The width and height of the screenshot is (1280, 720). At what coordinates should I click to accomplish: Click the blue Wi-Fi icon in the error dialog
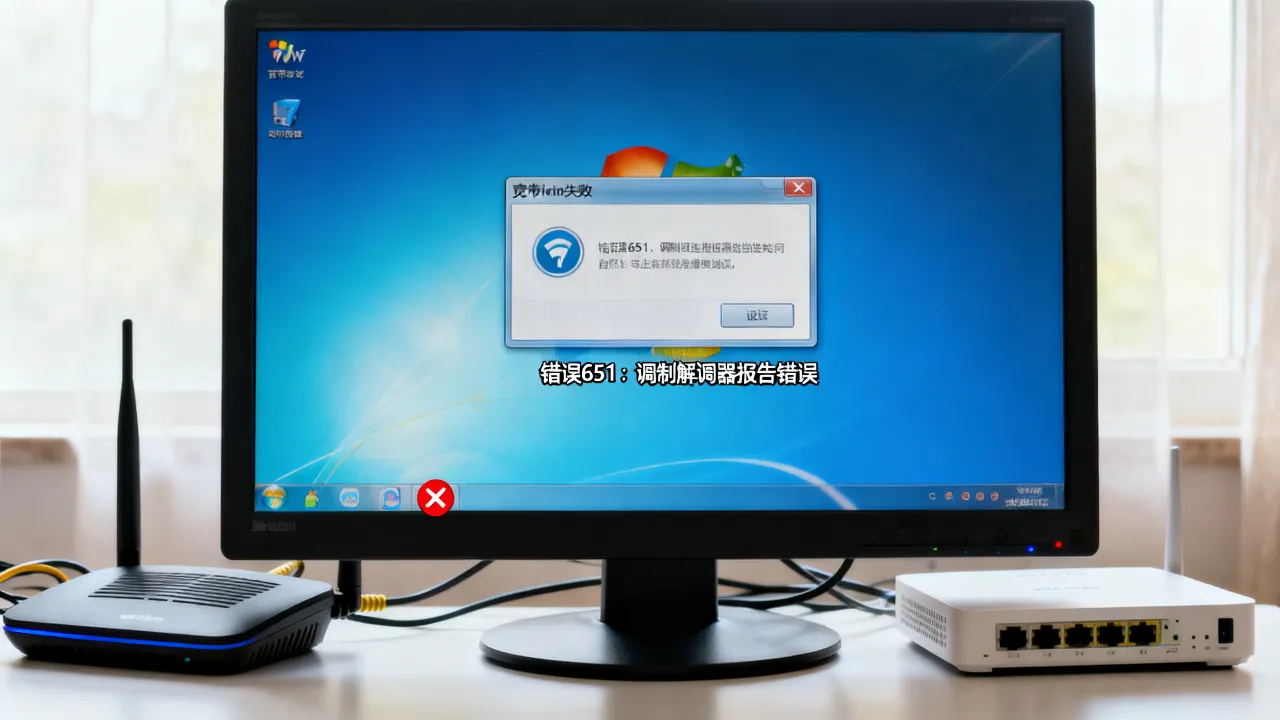pos(558,252)
